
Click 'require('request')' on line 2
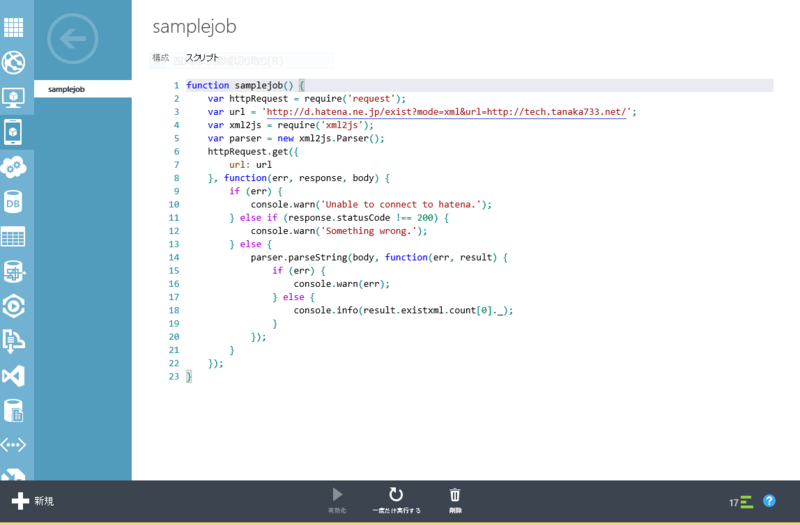point(353,98)
